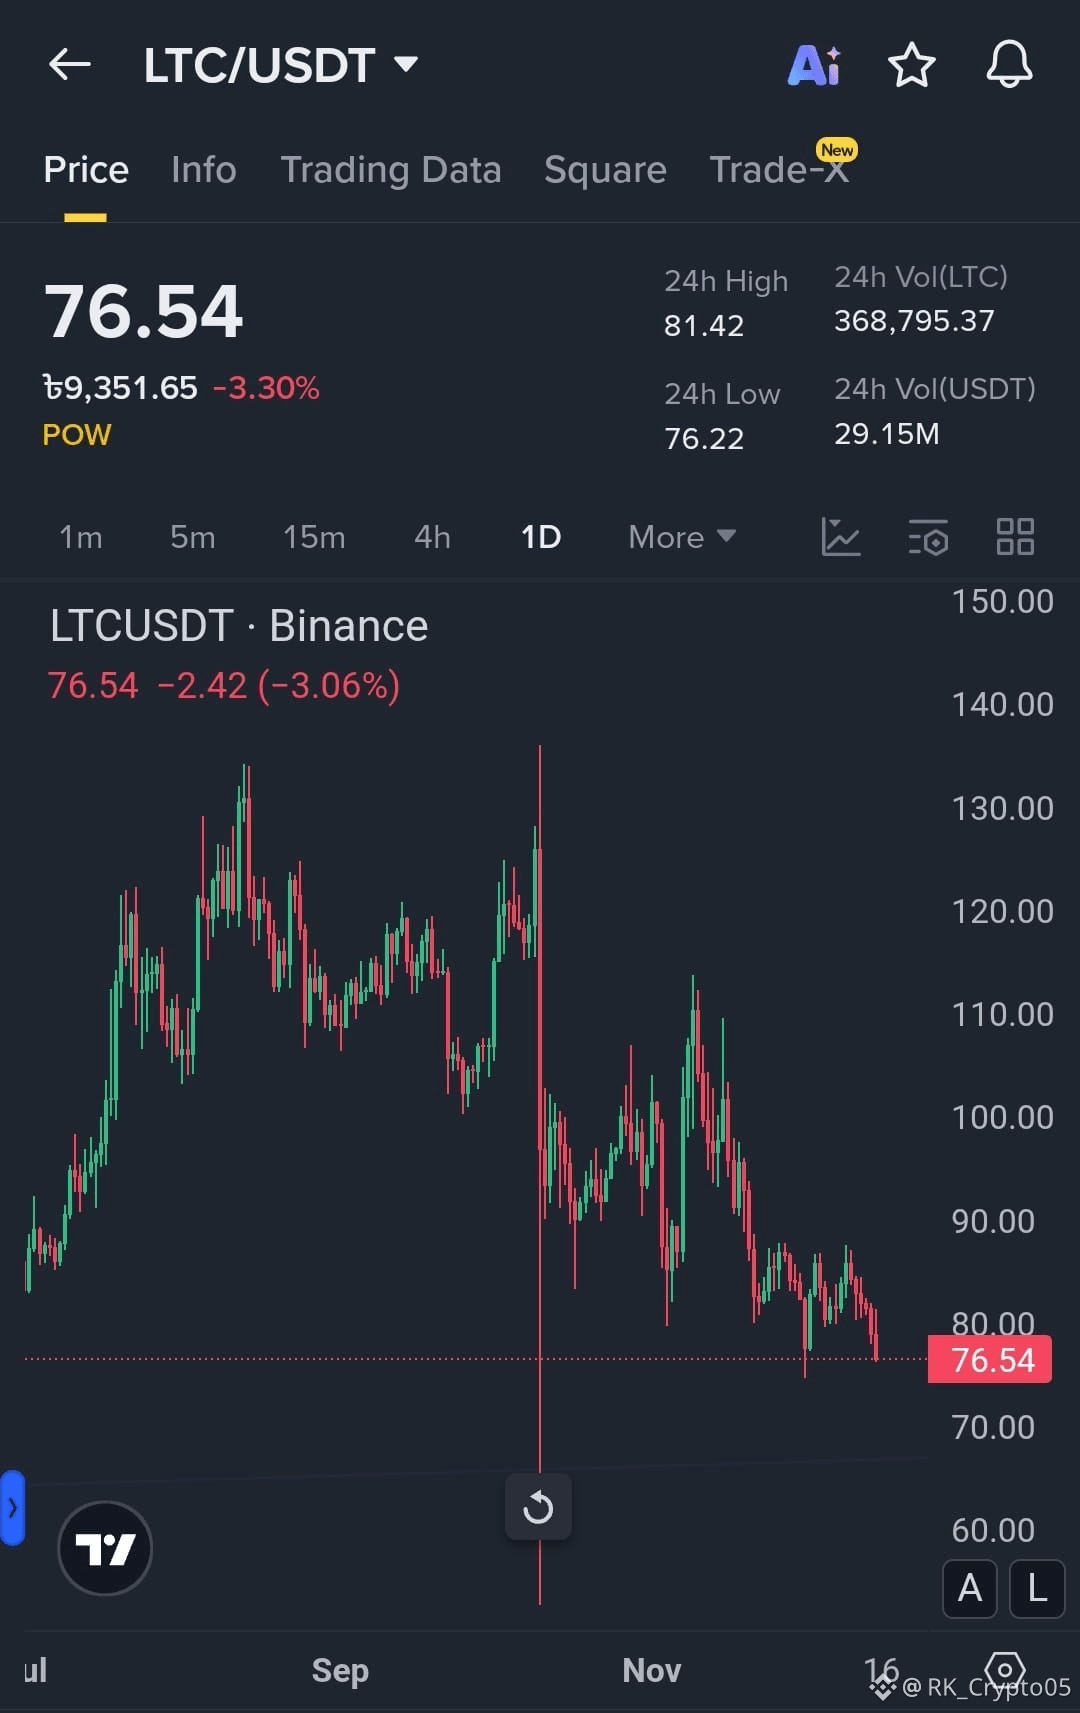1080x1713 pixels.
Task: Select the 5m timeframe
Action: (x=193, y=537)
